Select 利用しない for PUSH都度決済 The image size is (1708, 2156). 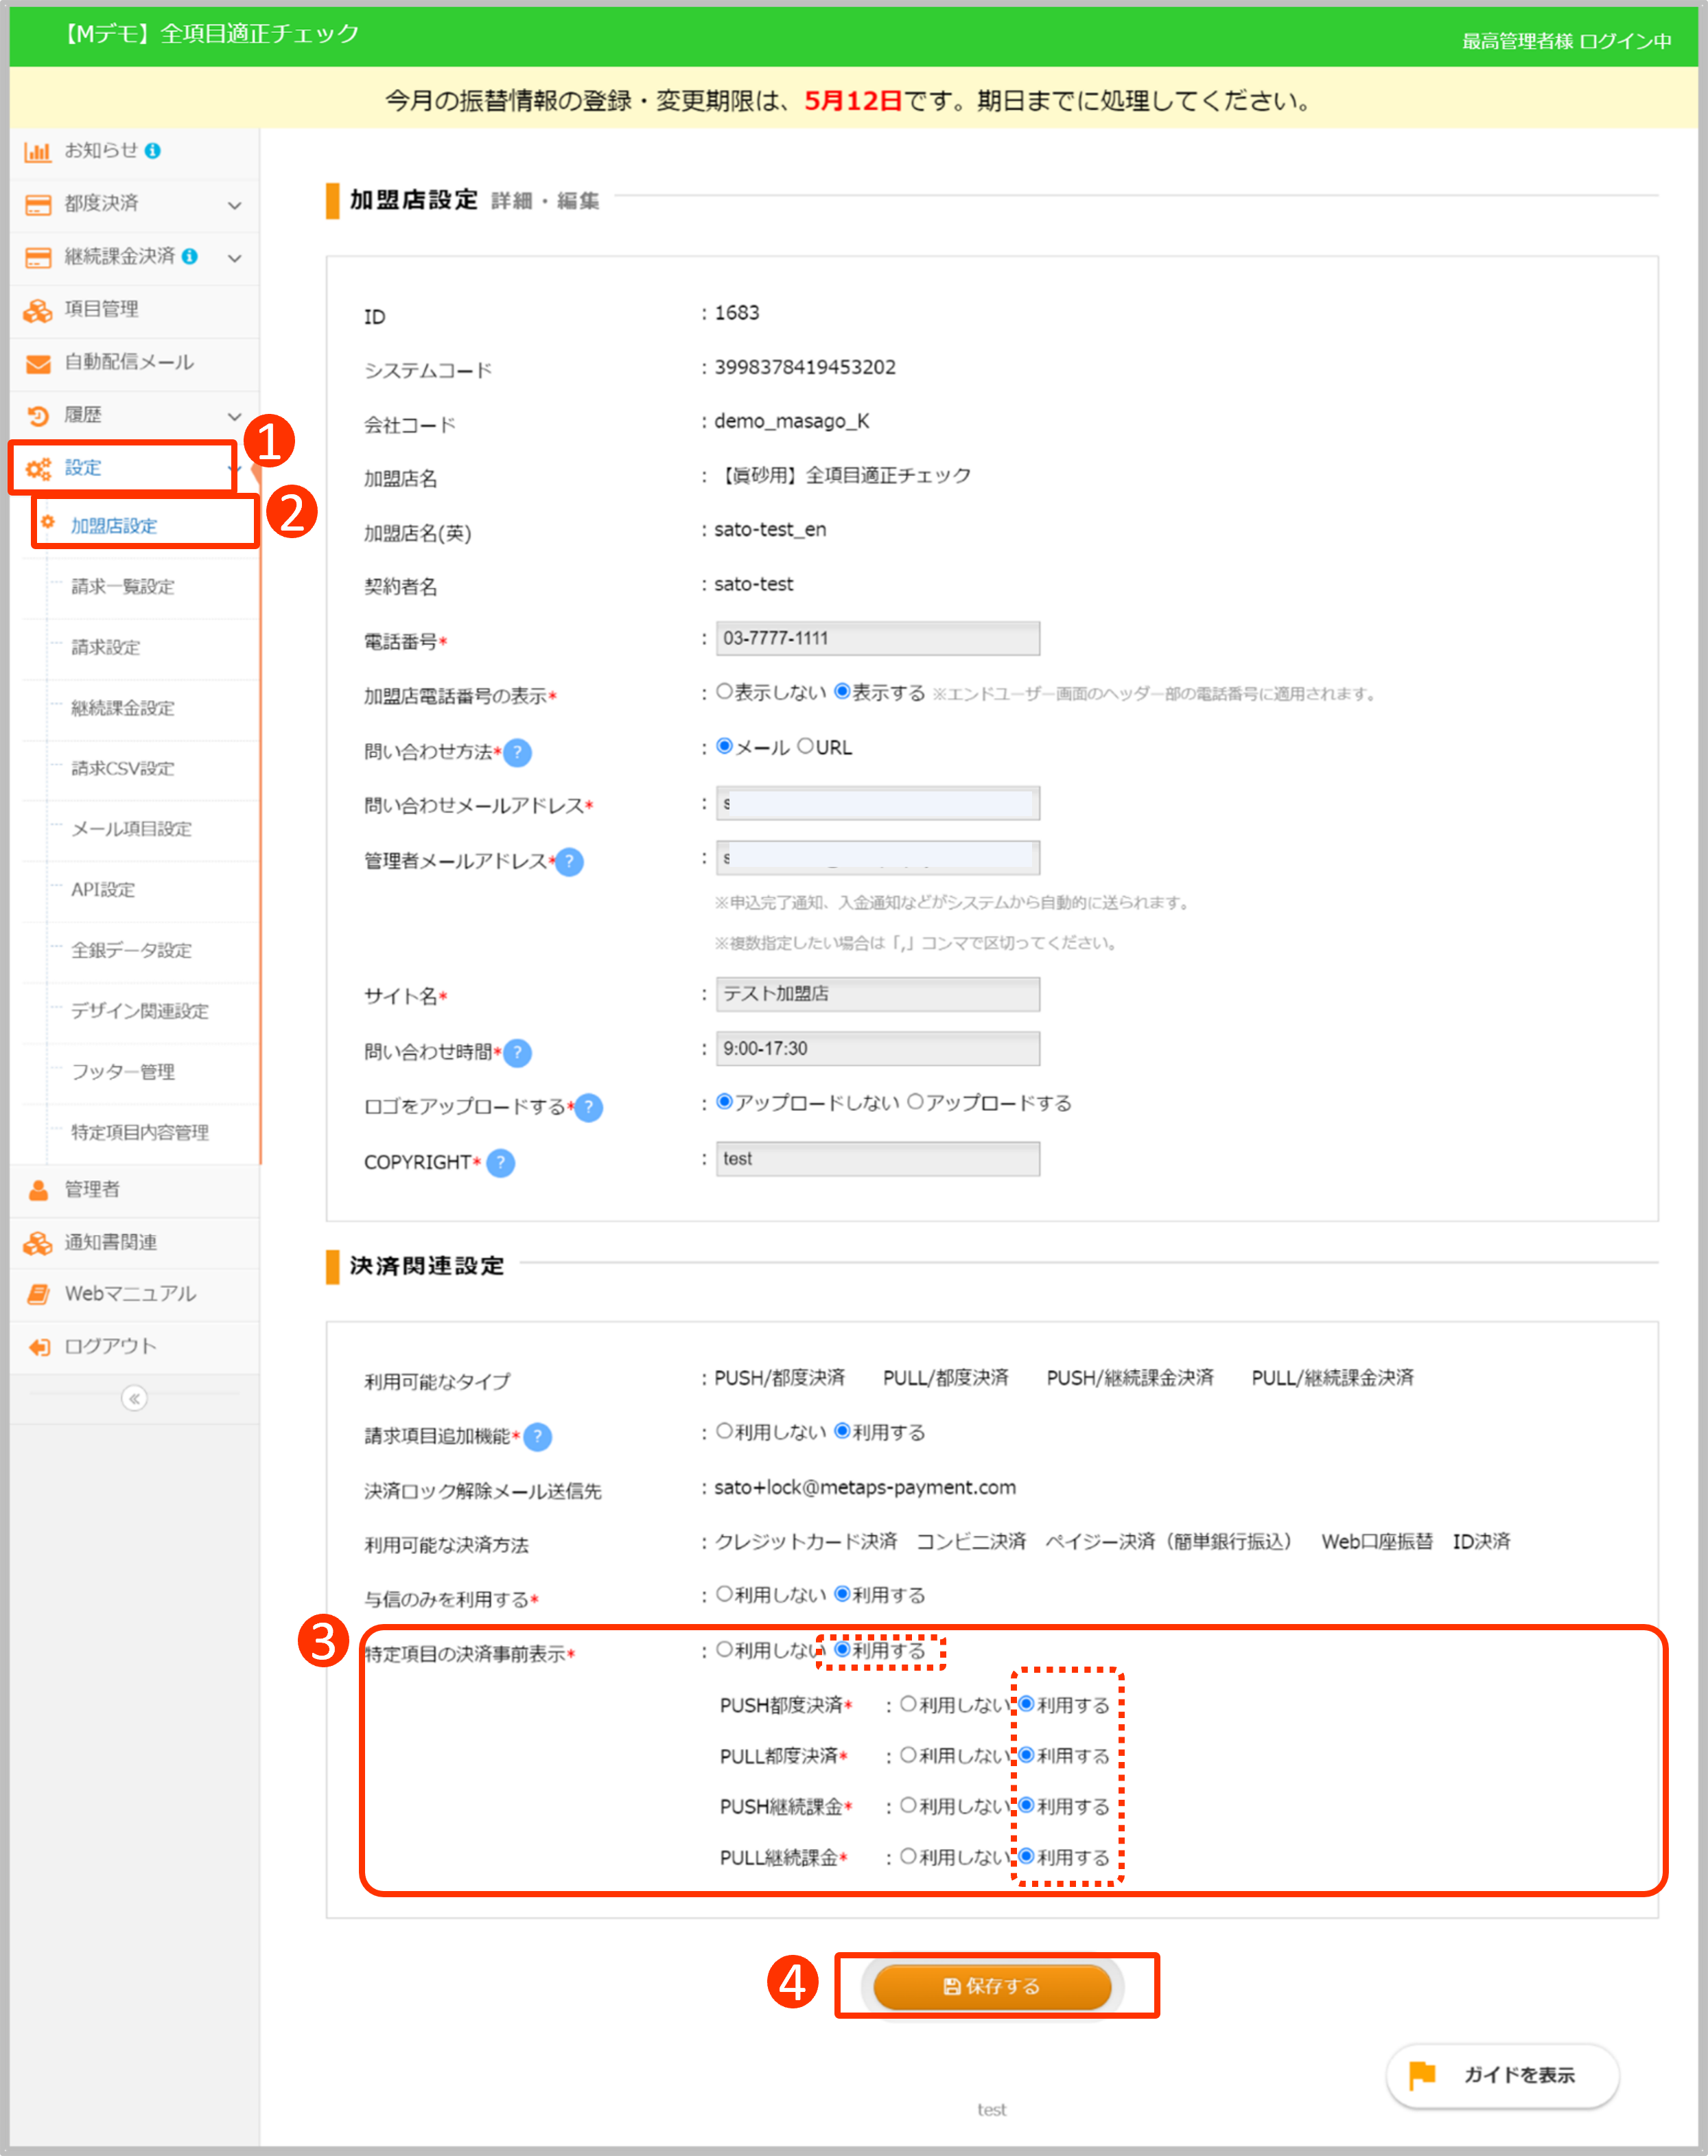pos(908,1704)
